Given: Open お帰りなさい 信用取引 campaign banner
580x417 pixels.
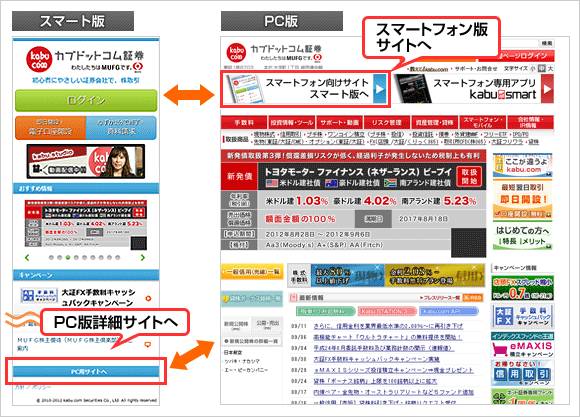Looking at the screenshot, I should (x=522, y=373).
